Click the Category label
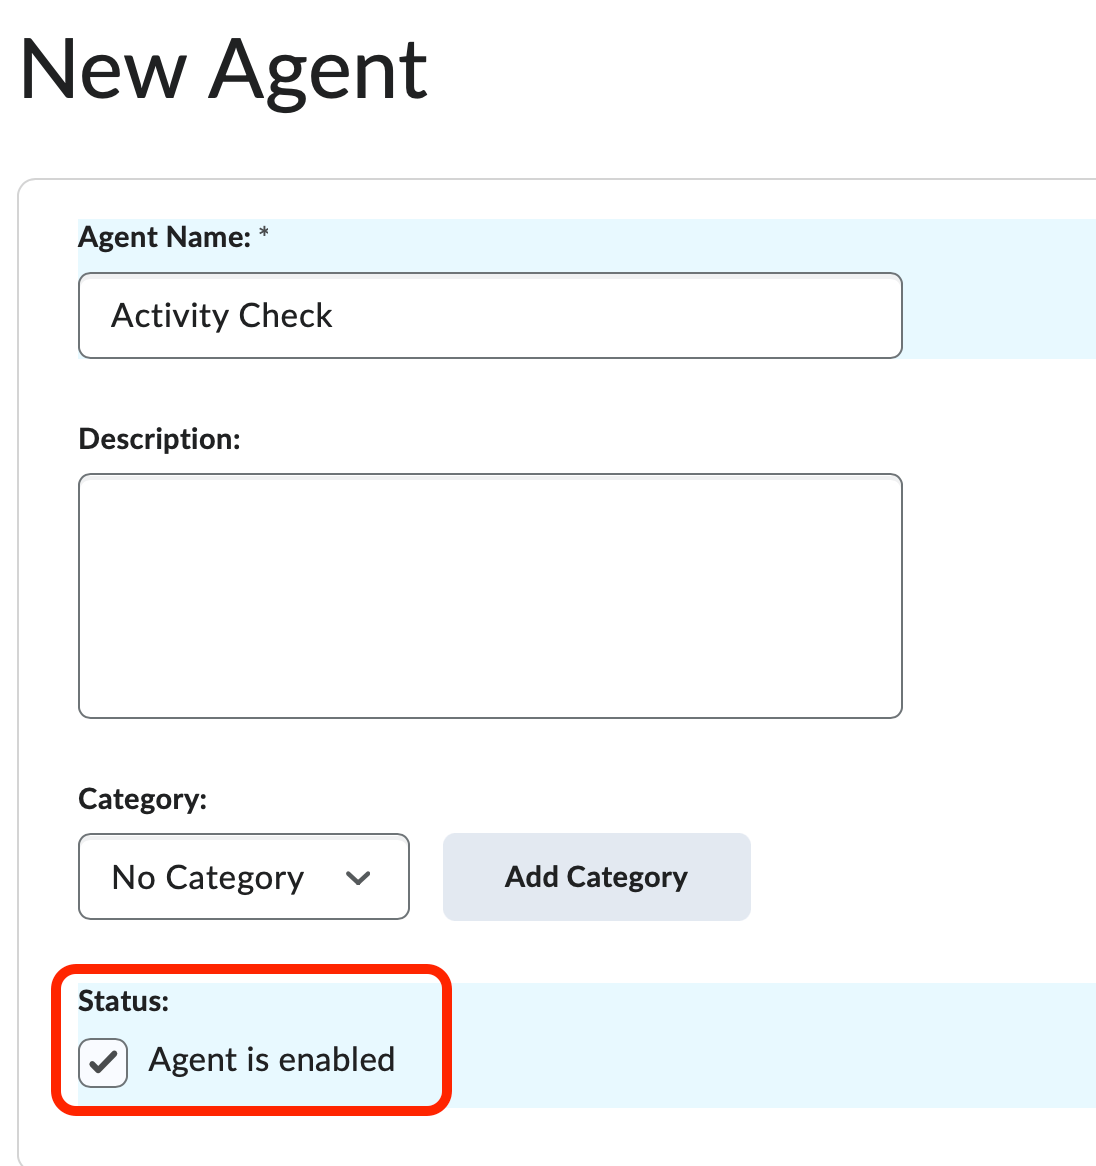This screenshot has height=1166, width=1096. [142, 799]
